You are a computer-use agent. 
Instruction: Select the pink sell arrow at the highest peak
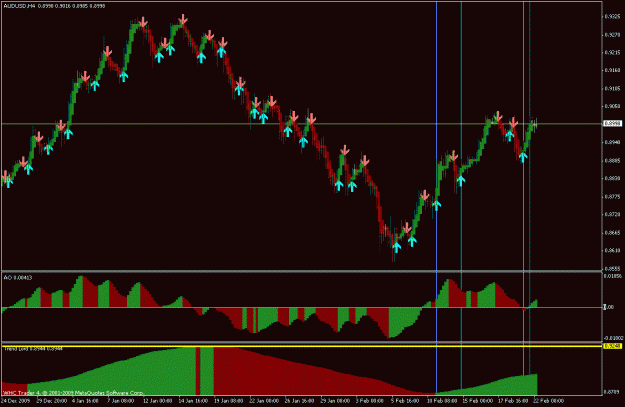[x=183, y=19]
